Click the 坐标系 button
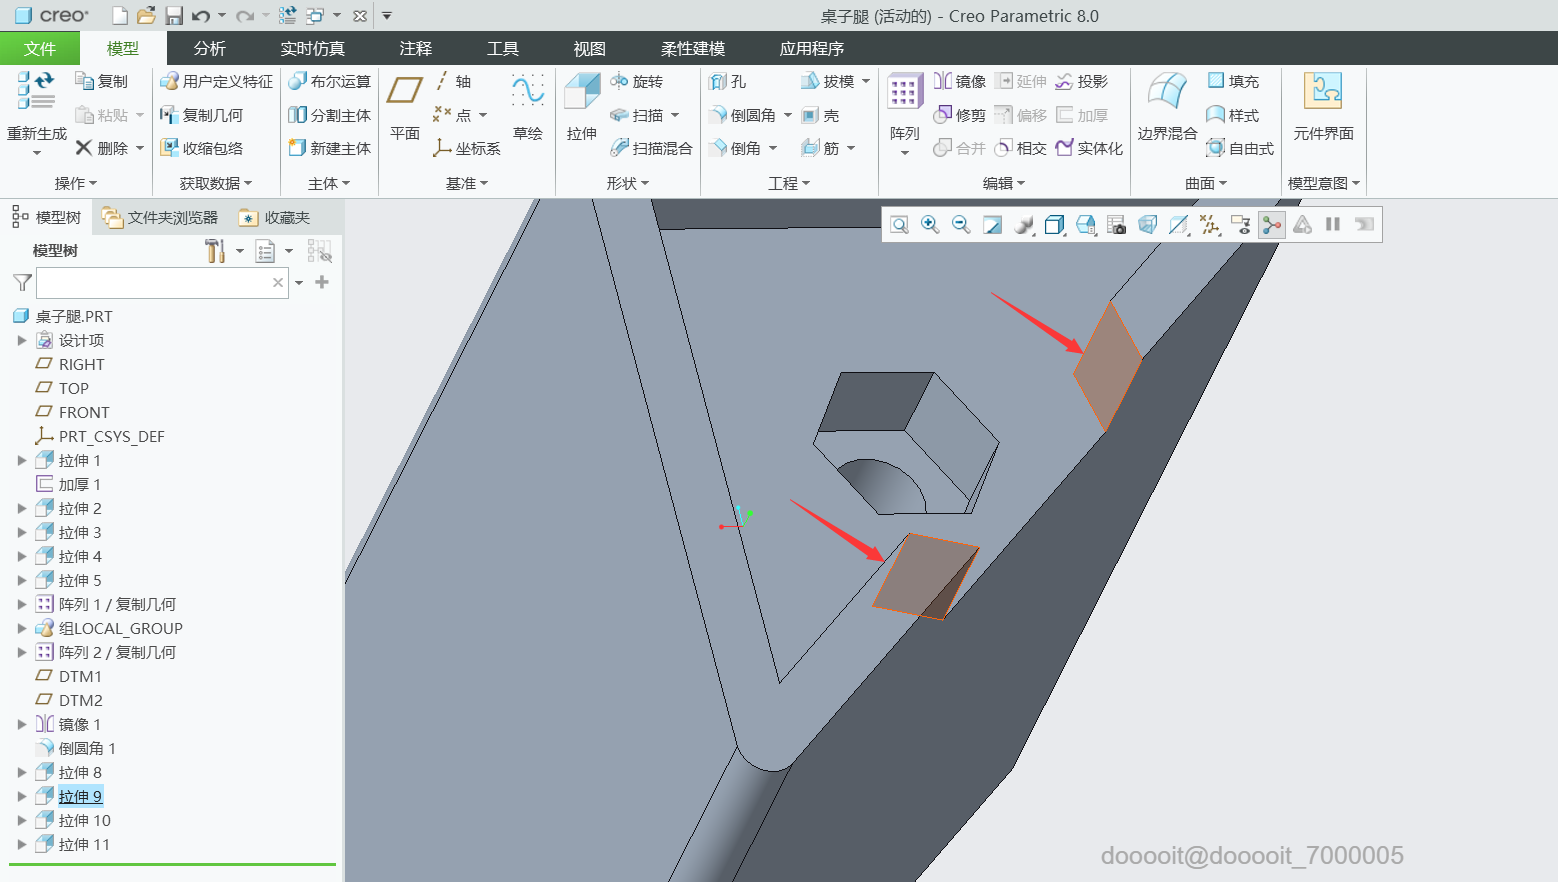Viewport: 1558px width, 882px height. [467, 148]
